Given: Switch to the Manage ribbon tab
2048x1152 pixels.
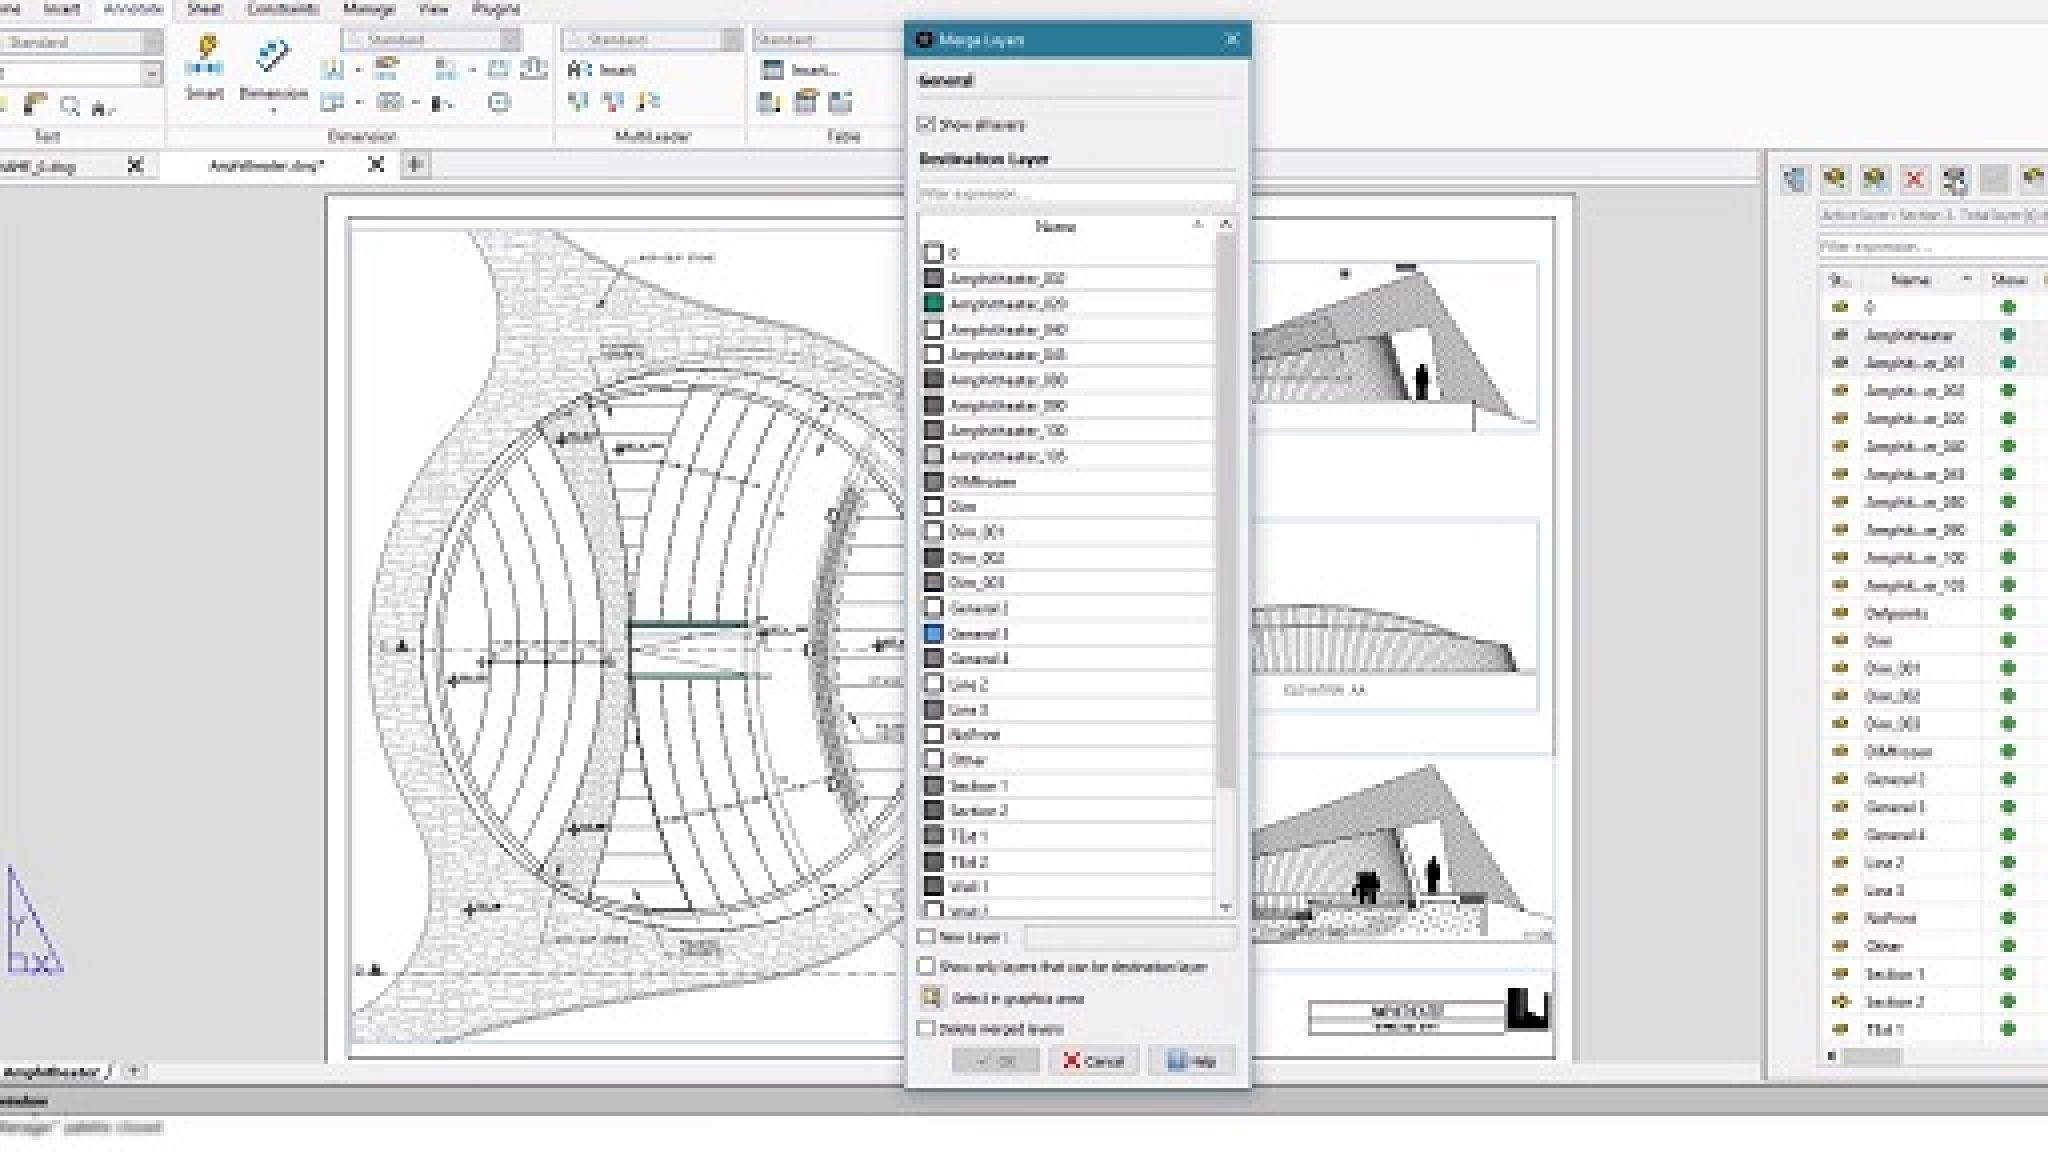Looking at the screenshot, I should tap(368, 9).
